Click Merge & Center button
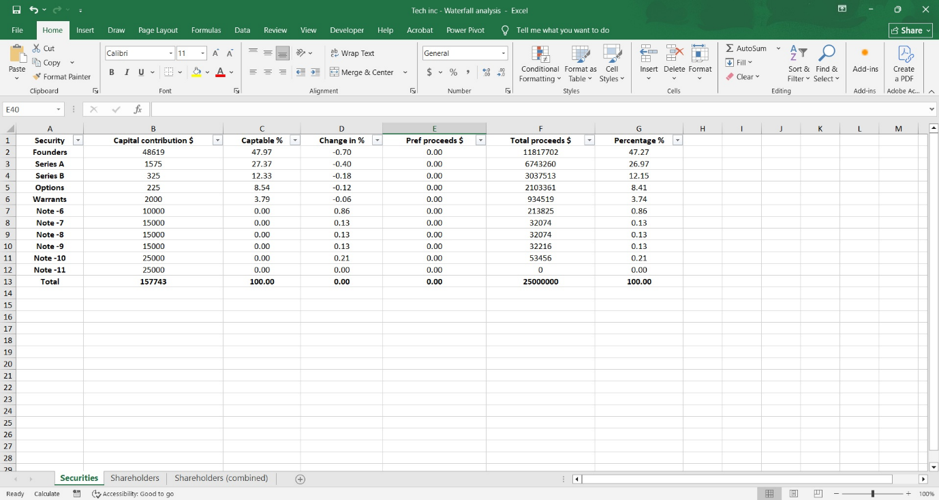The height and width of the screenshot is (500, 939). (x=362, y=72)
